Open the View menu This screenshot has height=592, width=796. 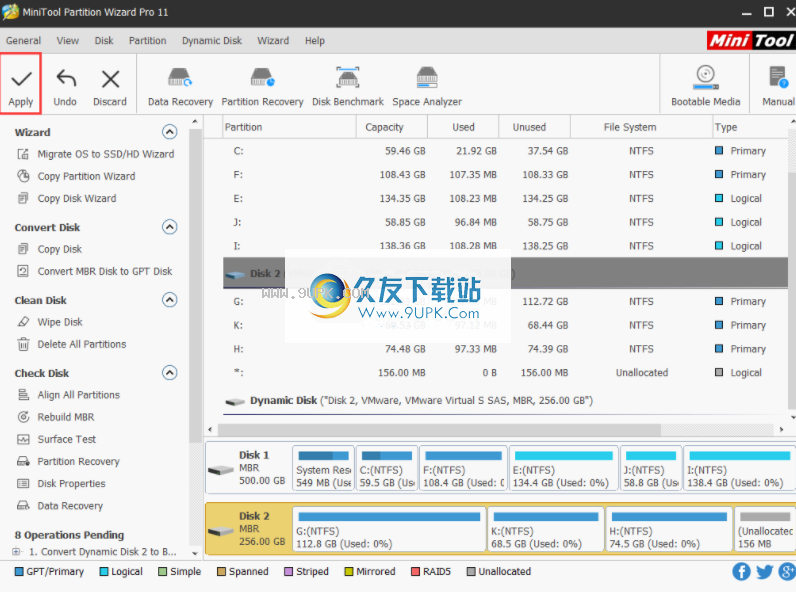(x=68, y=41)
